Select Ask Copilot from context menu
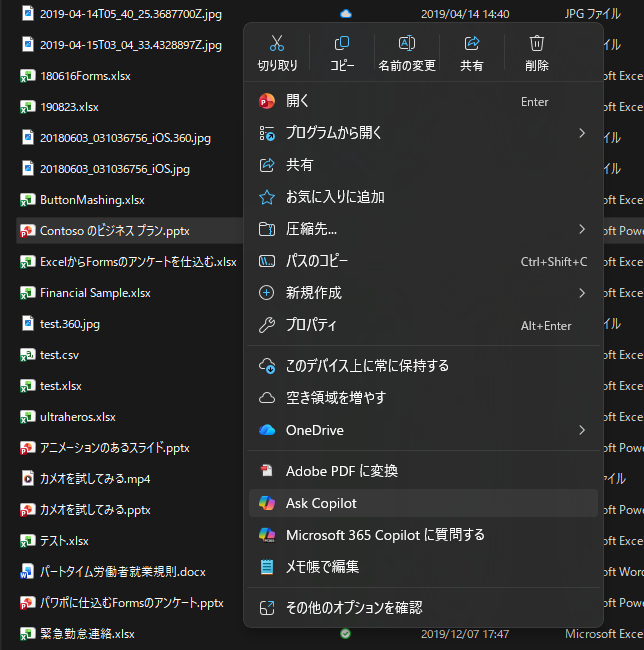This screenshot has height=650, width=644. pyautogui.click(x=321, y=503)
